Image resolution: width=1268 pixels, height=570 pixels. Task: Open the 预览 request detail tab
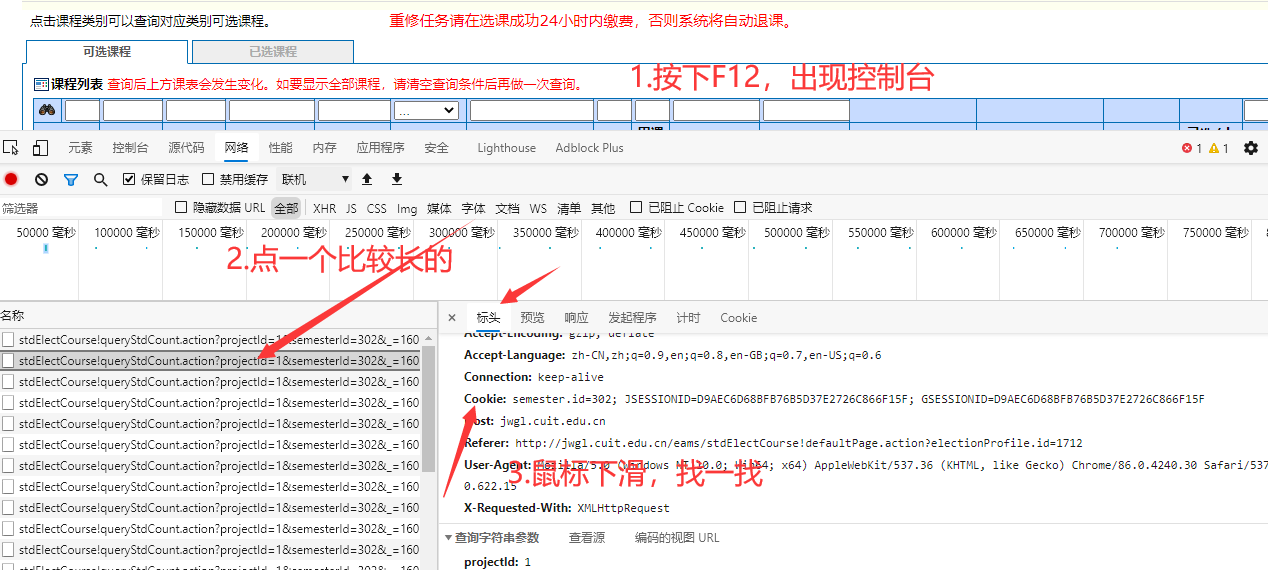533,318
